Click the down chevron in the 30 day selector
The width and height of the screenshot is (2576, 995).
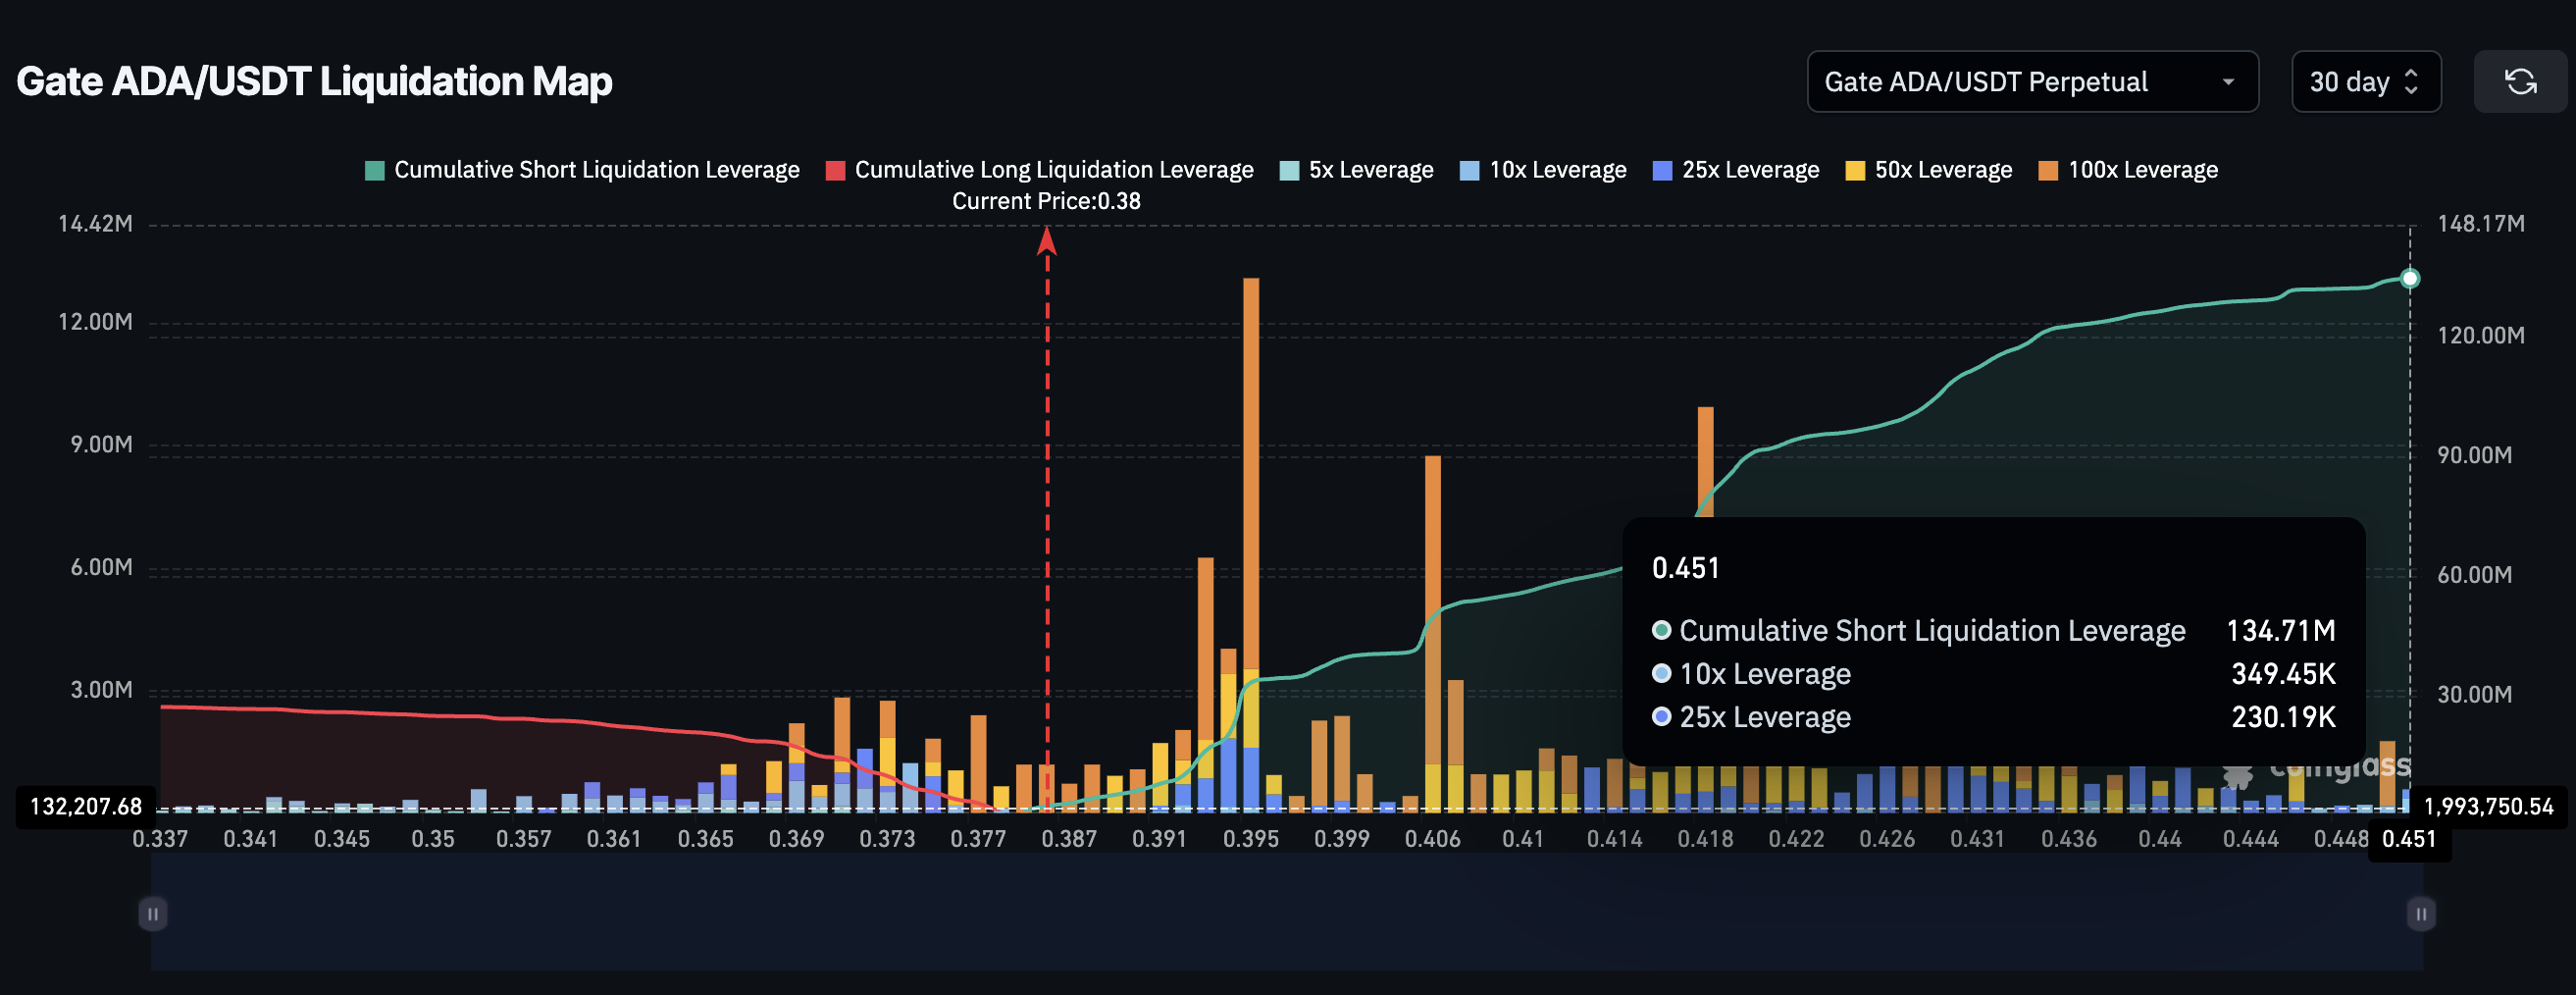point(2413,89)
